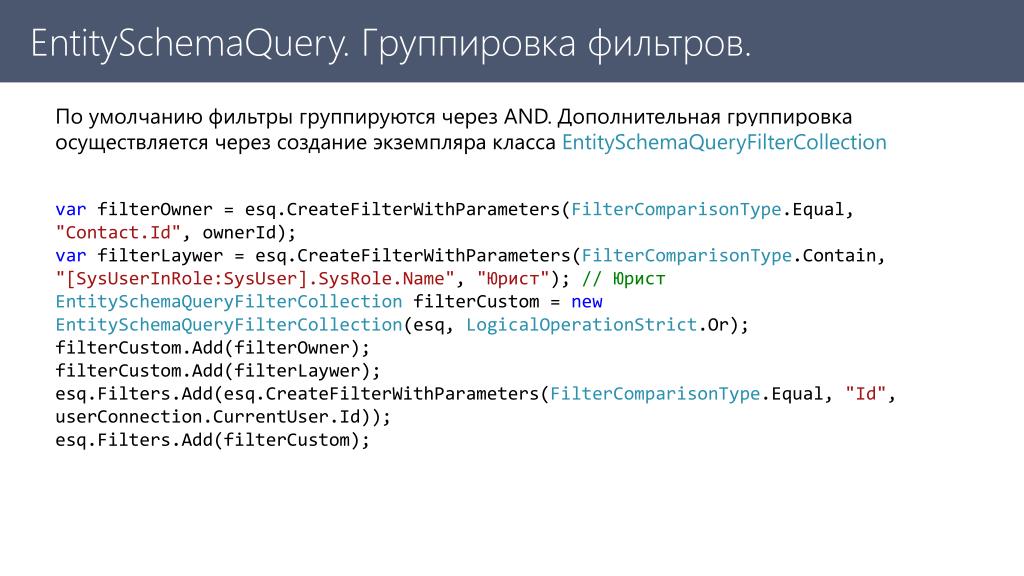Click the teal 'EntitySchemaQueryFilterCollection' class name in the description
The width and height of the screenshot is (1024, 576).
(x=724, y=142)
